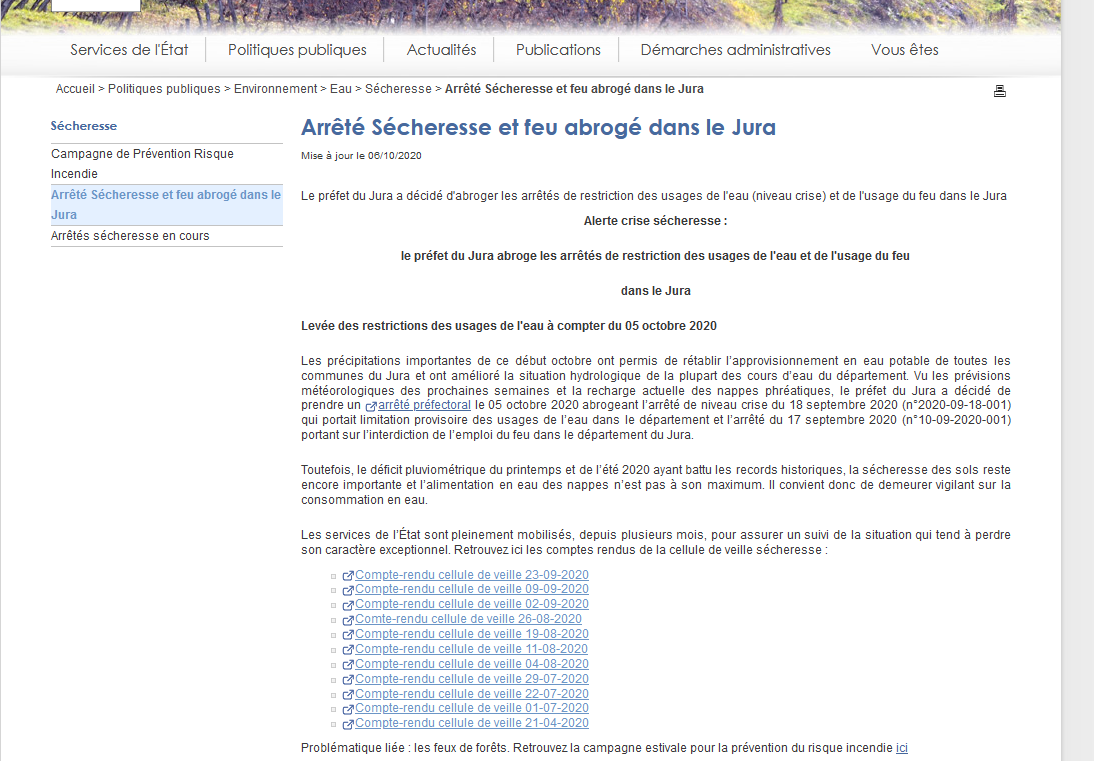The width and height of the screenshot is (1094, 761).
Task: Open Compte-rendu cellule de veille 21-04-2020
Action: click(472, 723)
